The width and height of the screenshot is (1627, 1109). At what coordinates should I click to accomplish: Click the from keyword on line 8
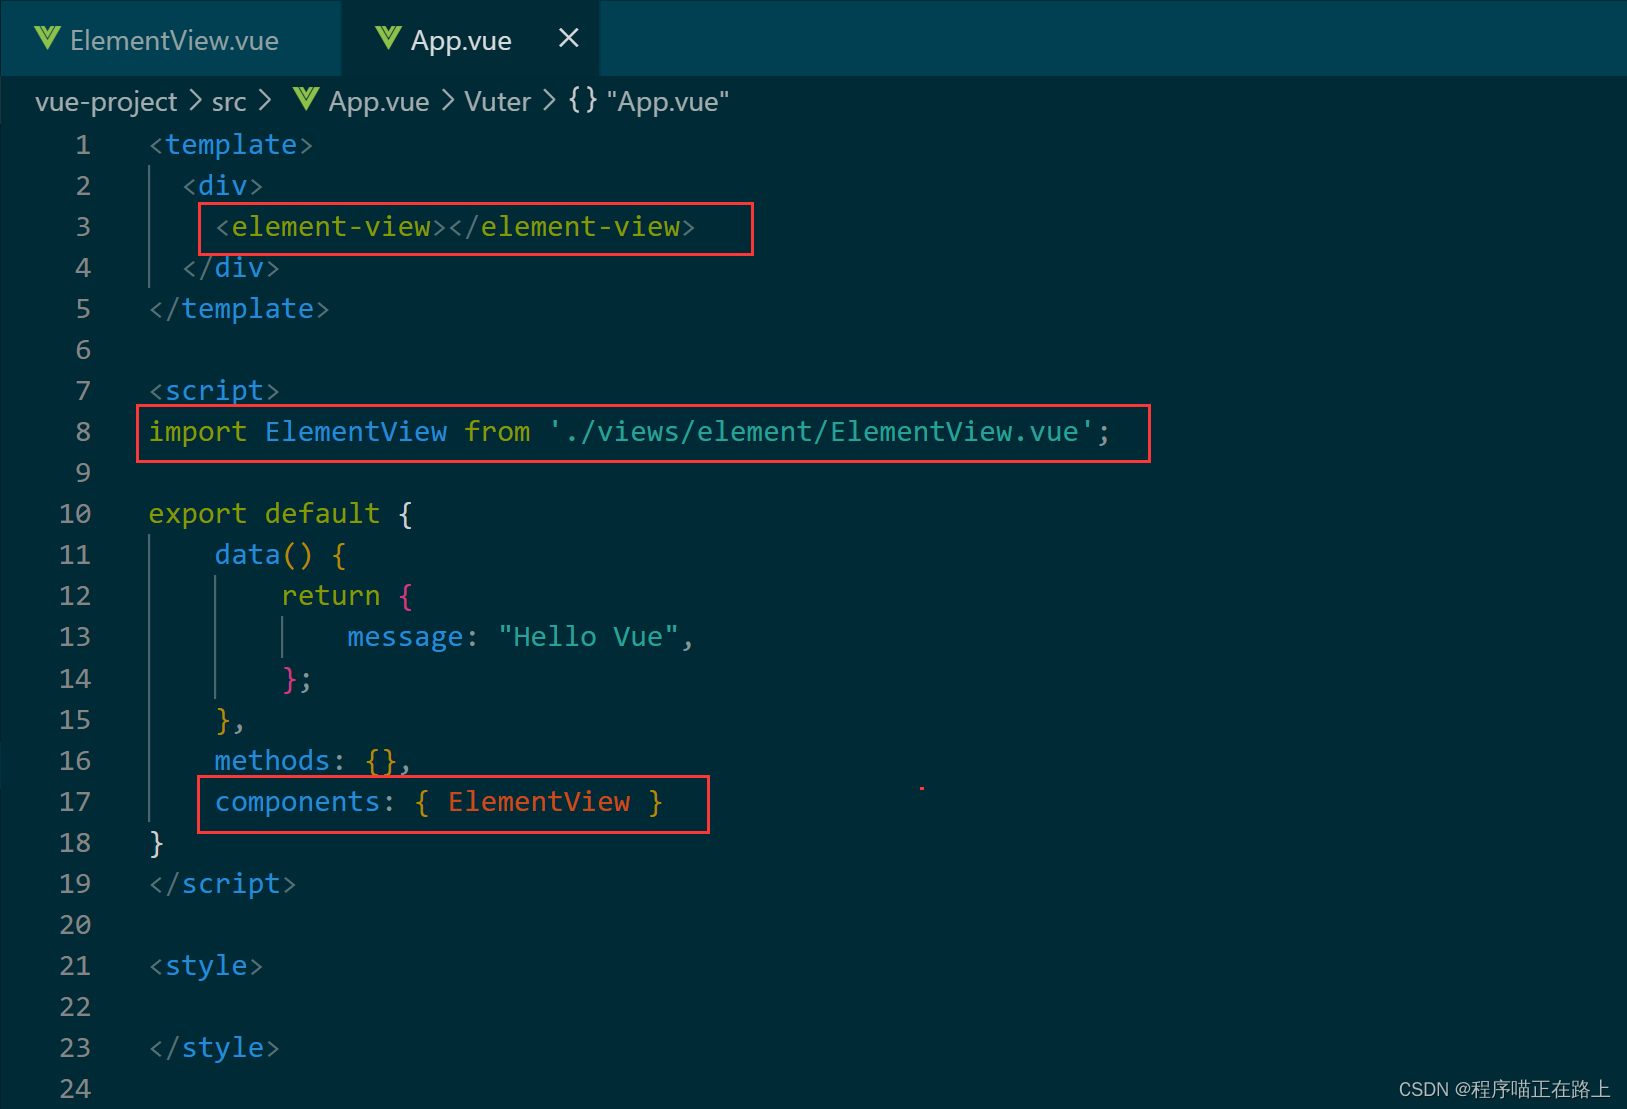[497, 432]
